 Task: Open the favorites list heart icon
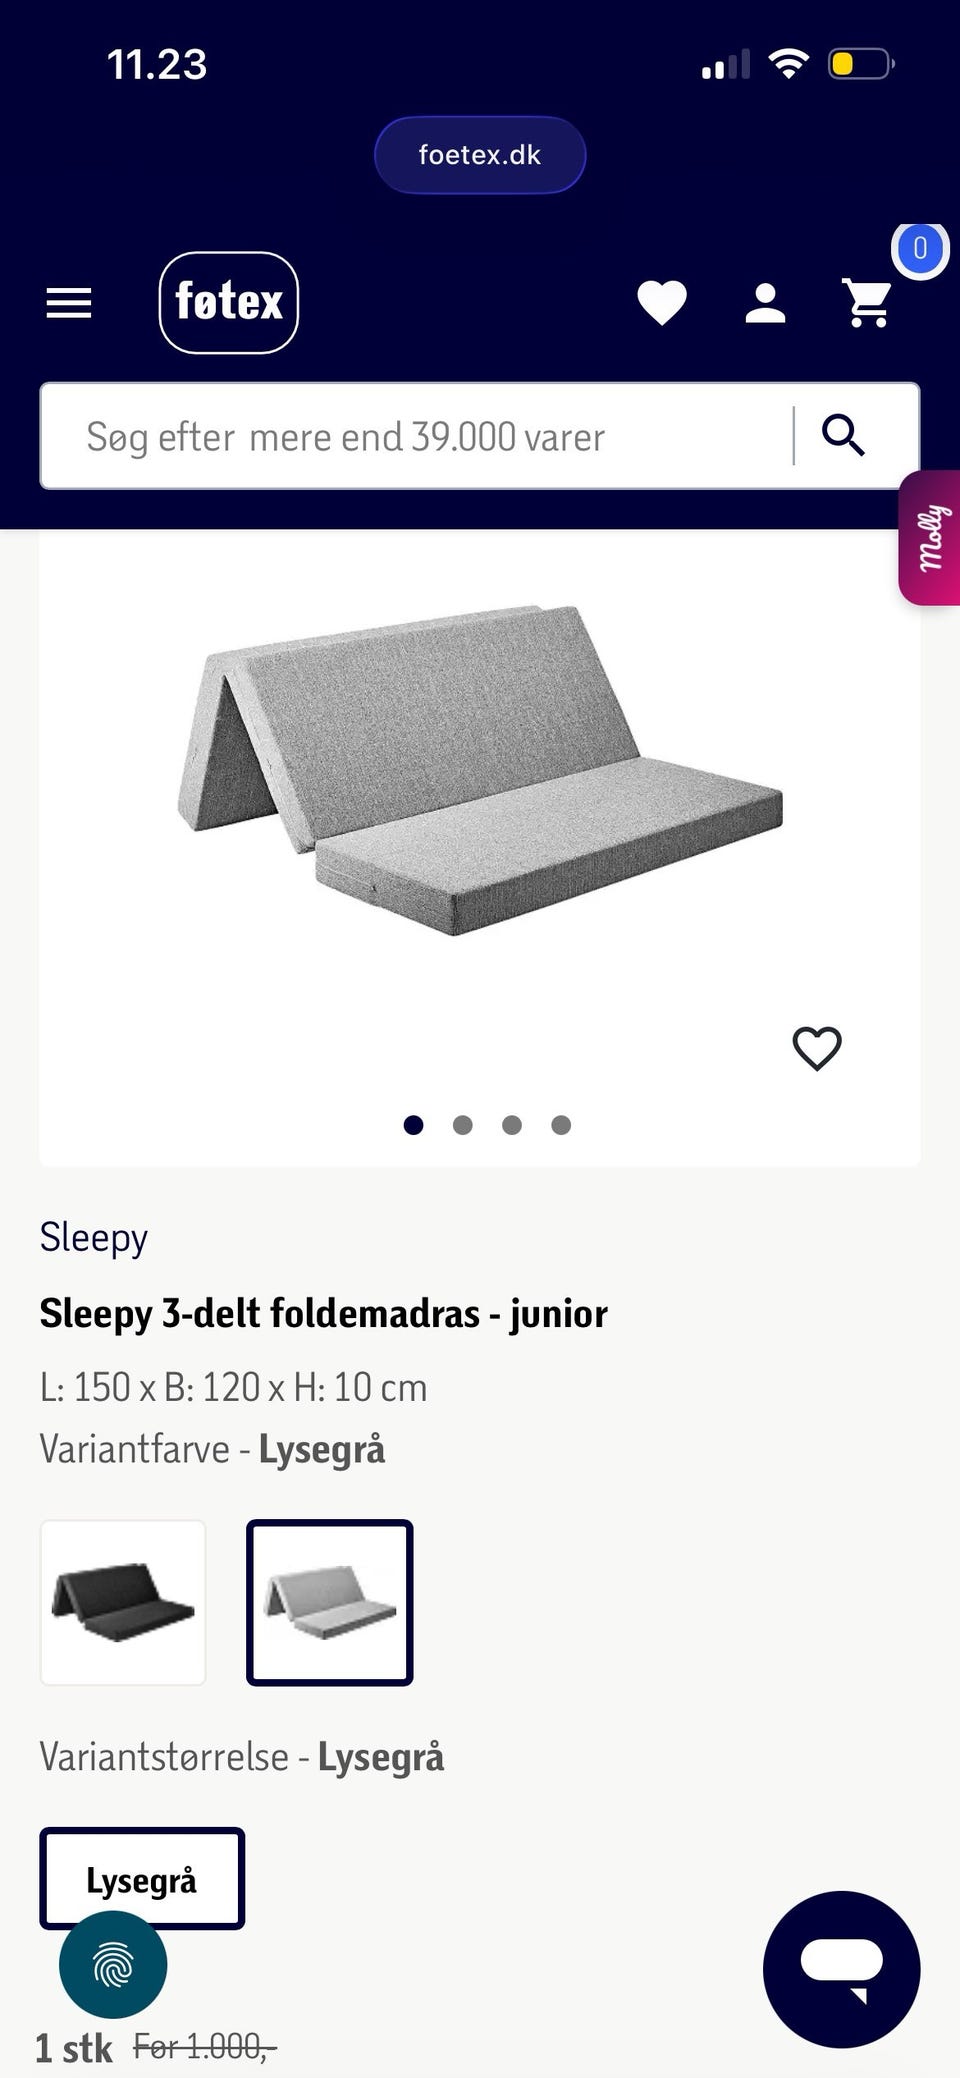coord(662,303)
